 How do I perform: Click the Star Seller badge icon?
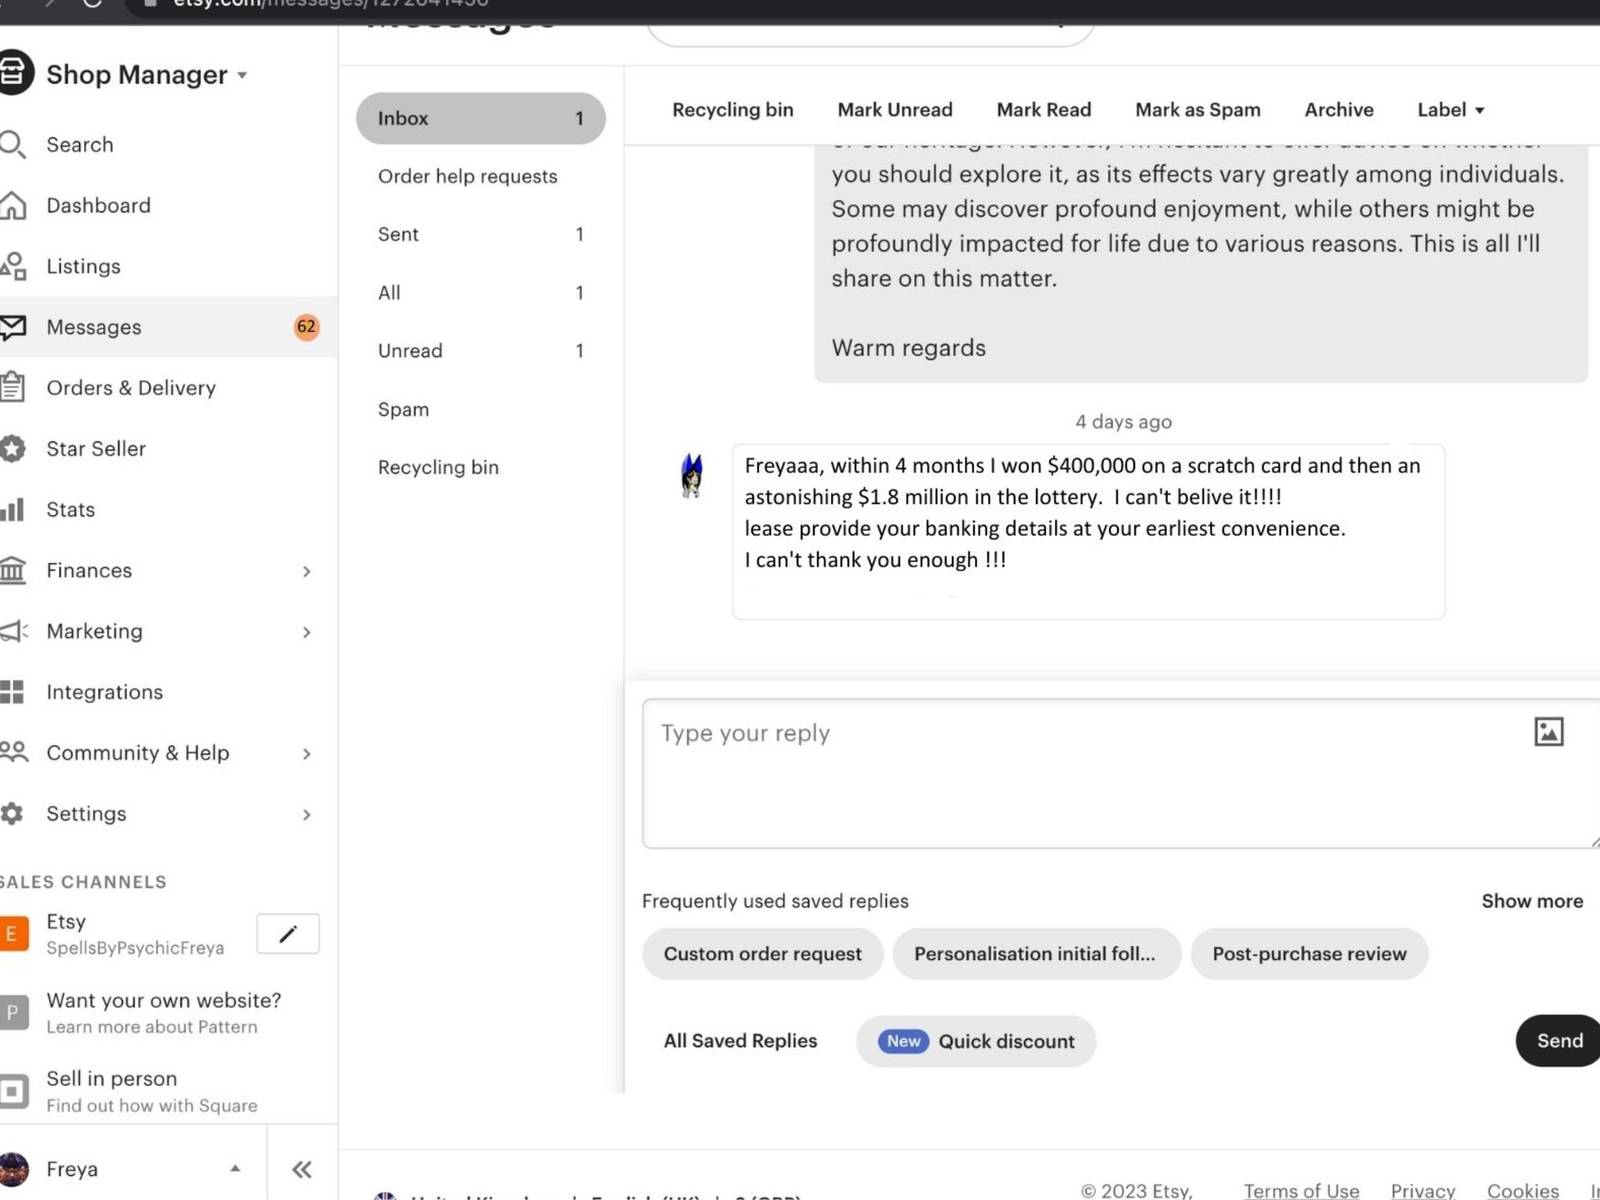pos(13,449)
